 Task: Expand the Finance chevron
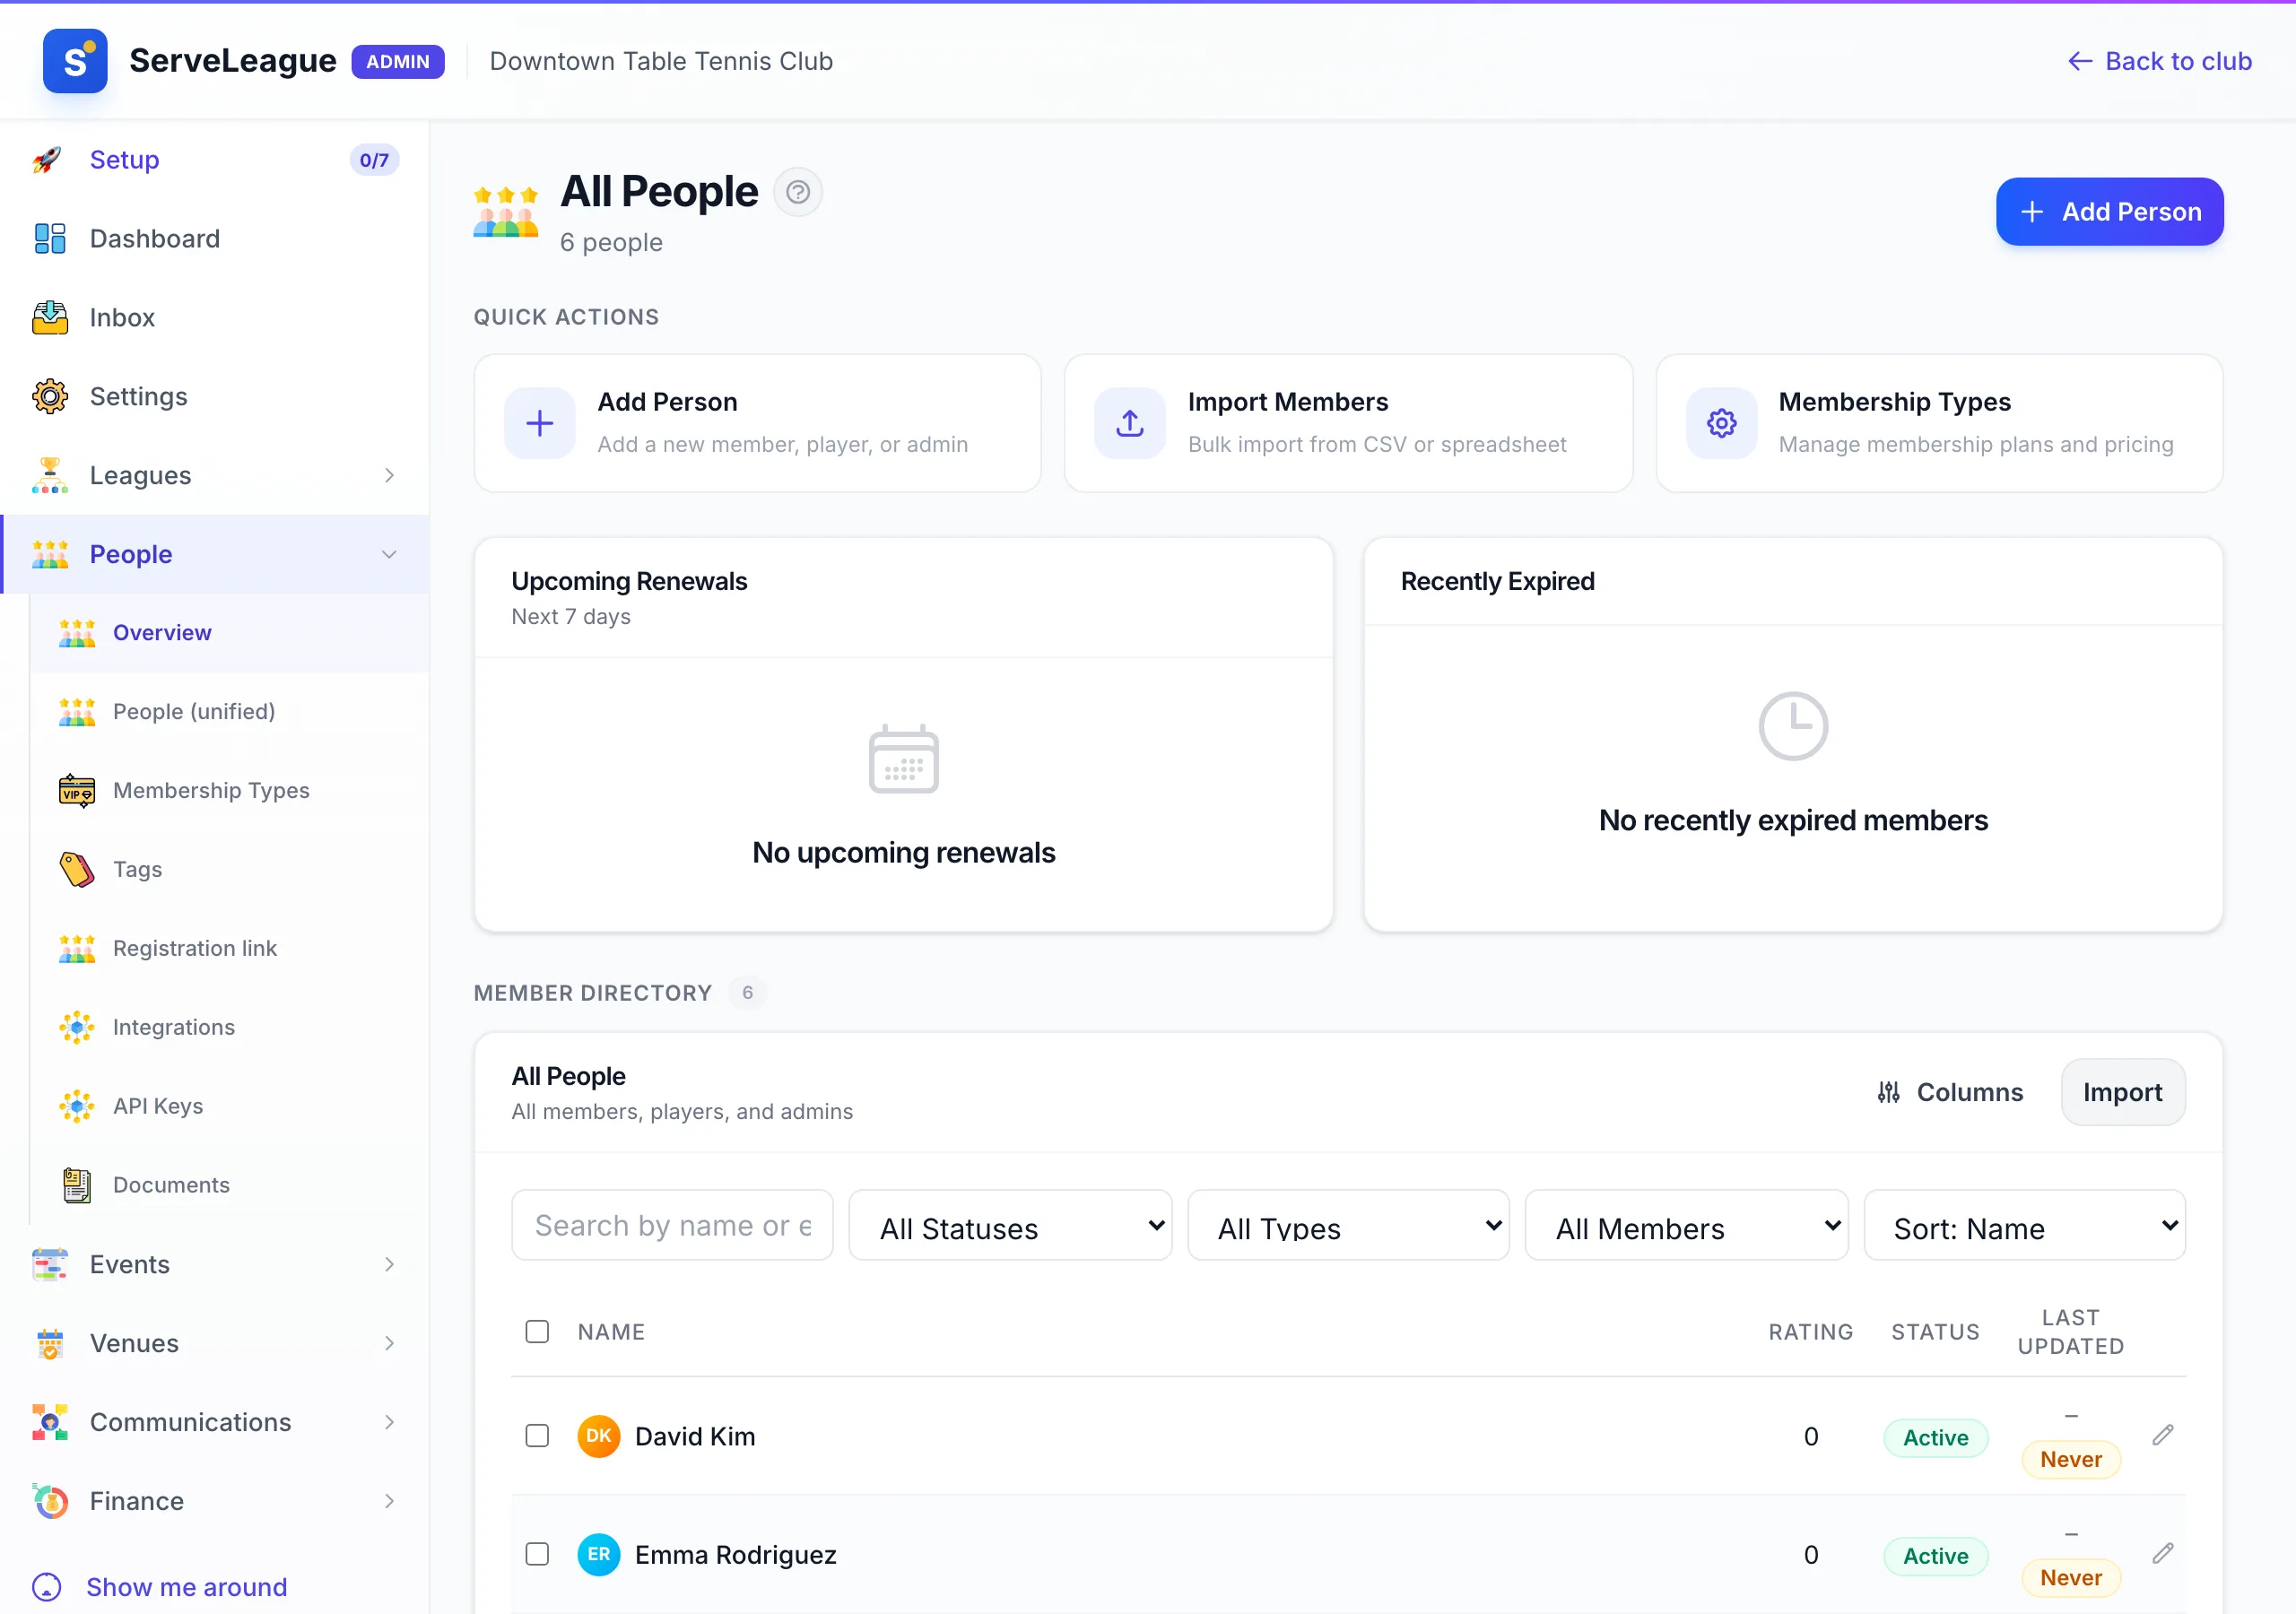[389, 1501]
